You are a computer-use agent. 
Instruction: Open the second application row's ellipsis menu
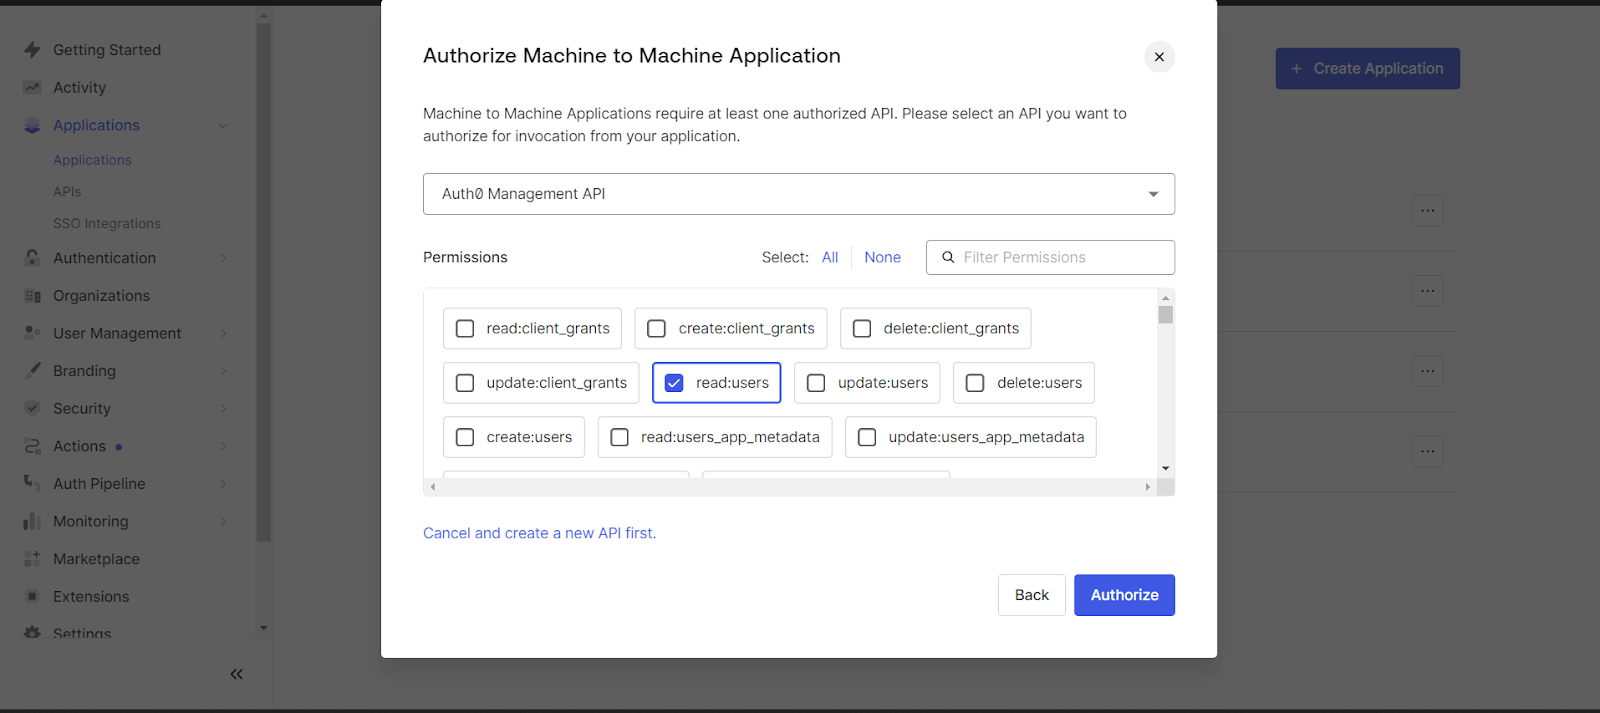point(1427,291)
